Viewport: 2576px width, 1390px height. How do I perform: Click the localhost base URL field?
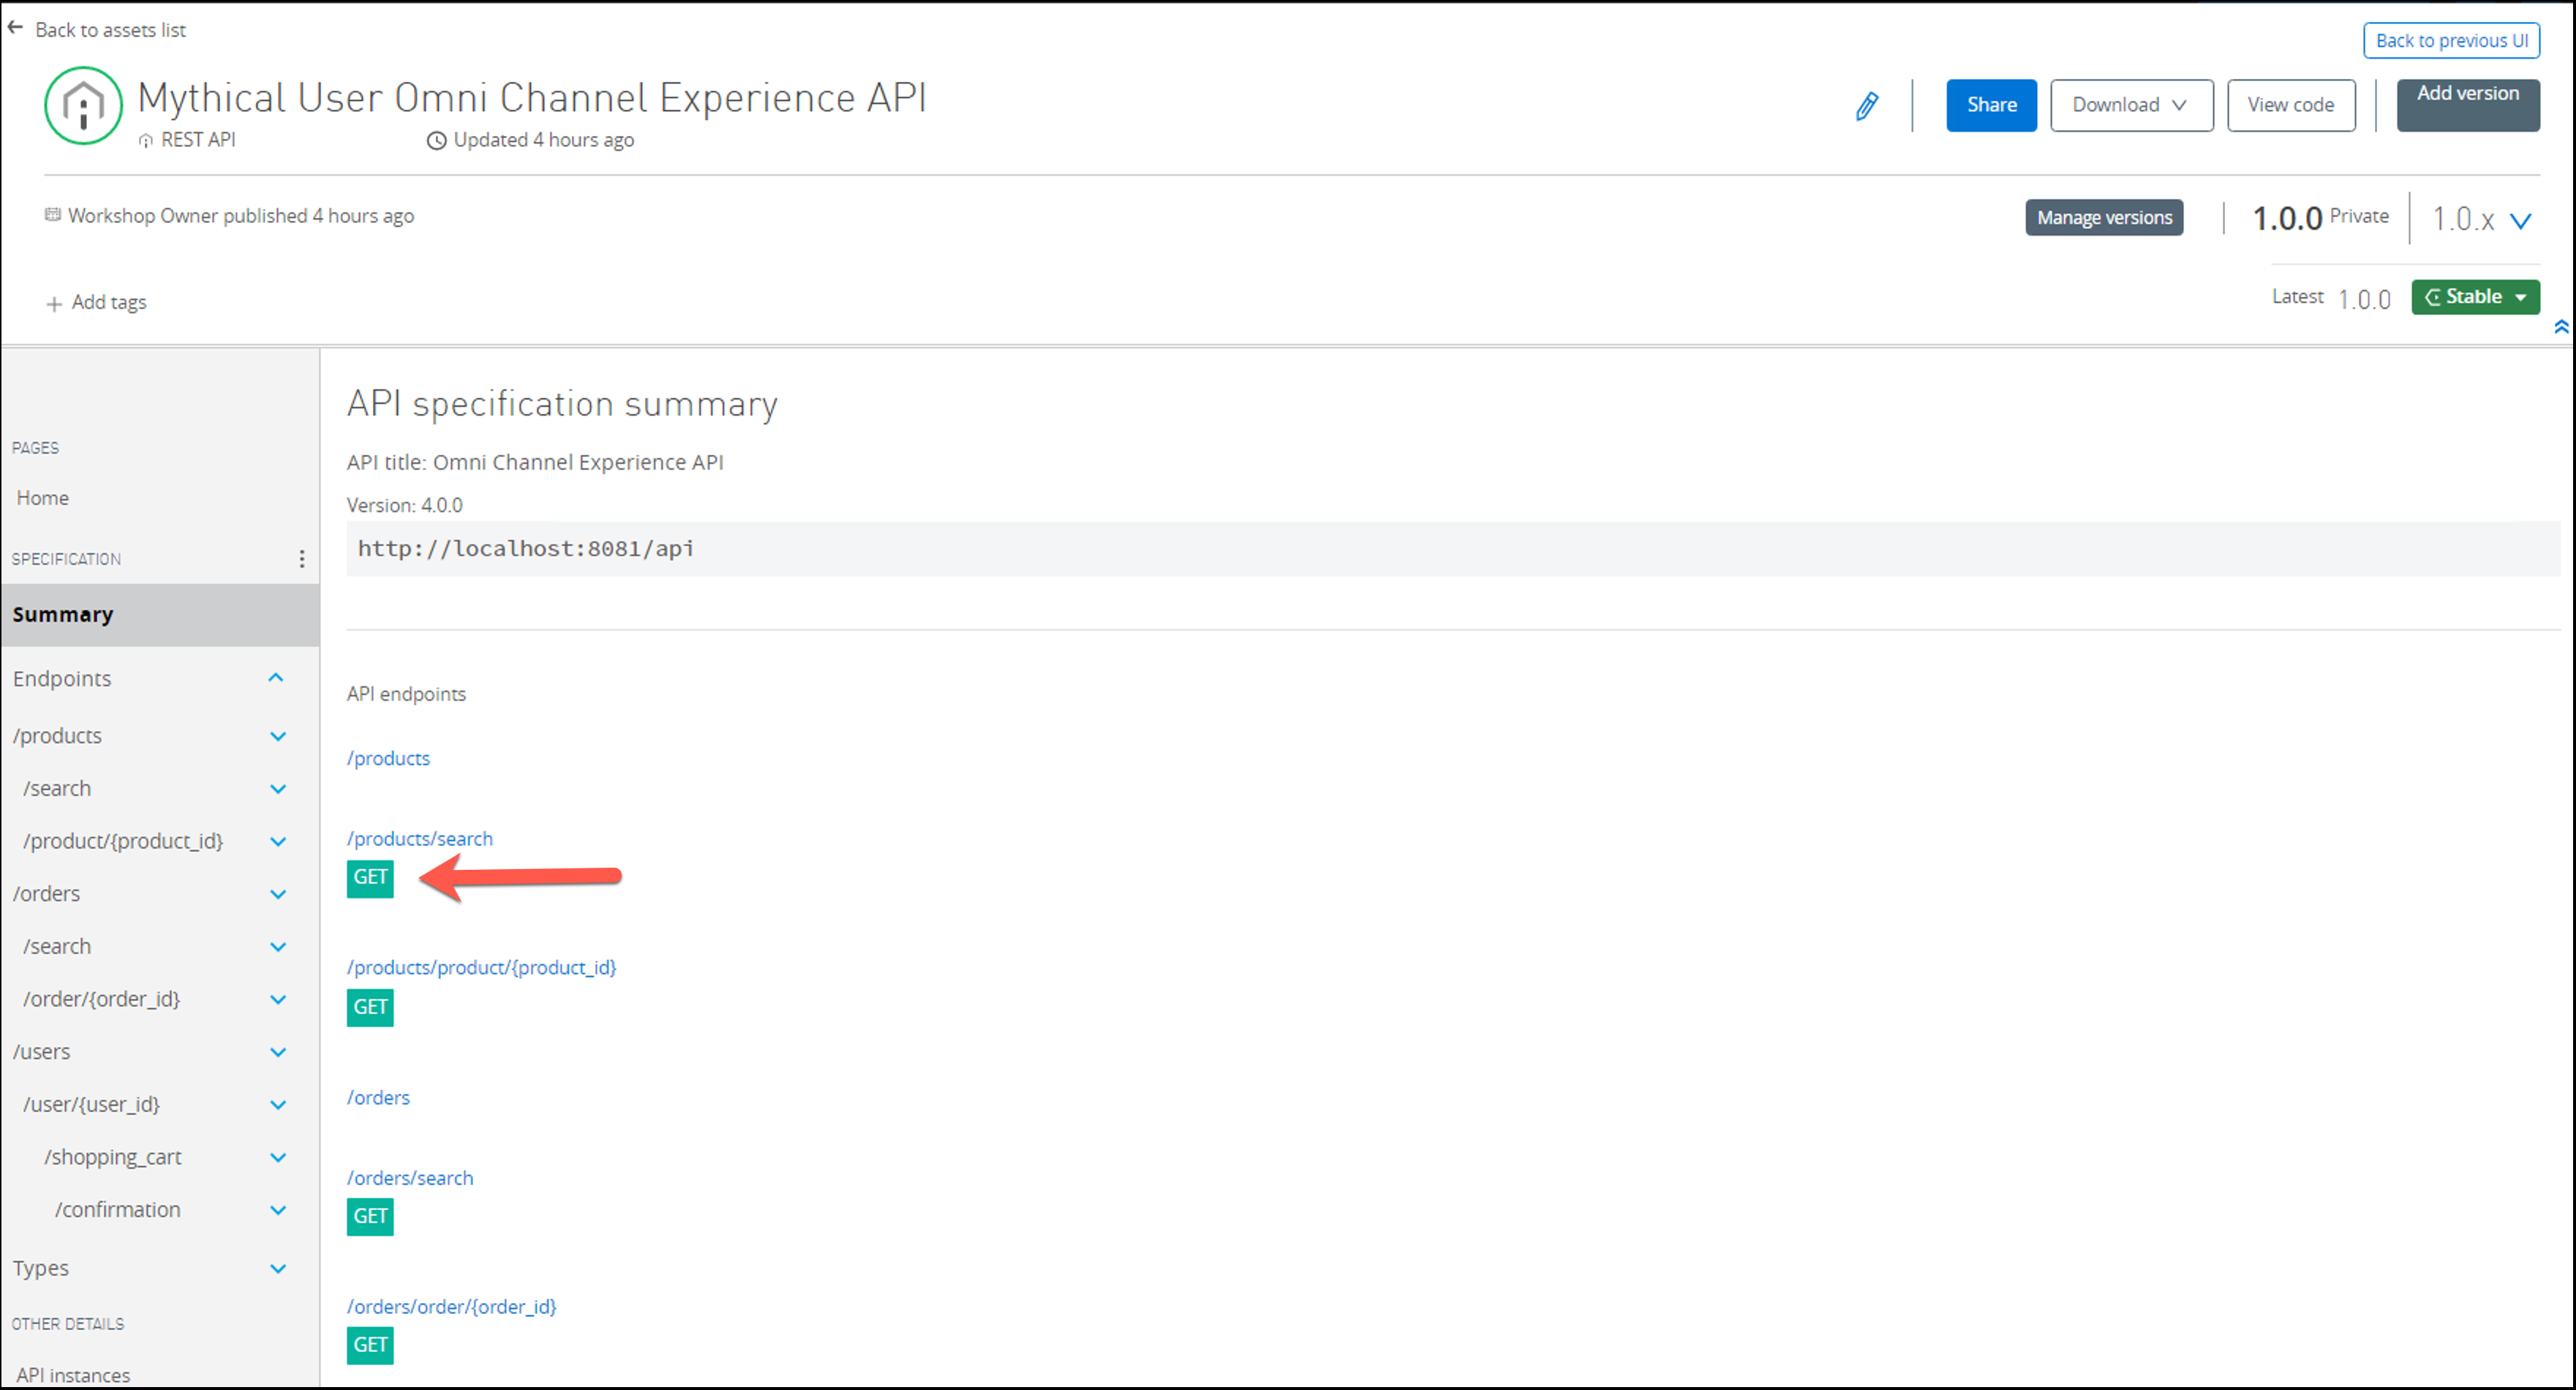(x=526, y=549)
